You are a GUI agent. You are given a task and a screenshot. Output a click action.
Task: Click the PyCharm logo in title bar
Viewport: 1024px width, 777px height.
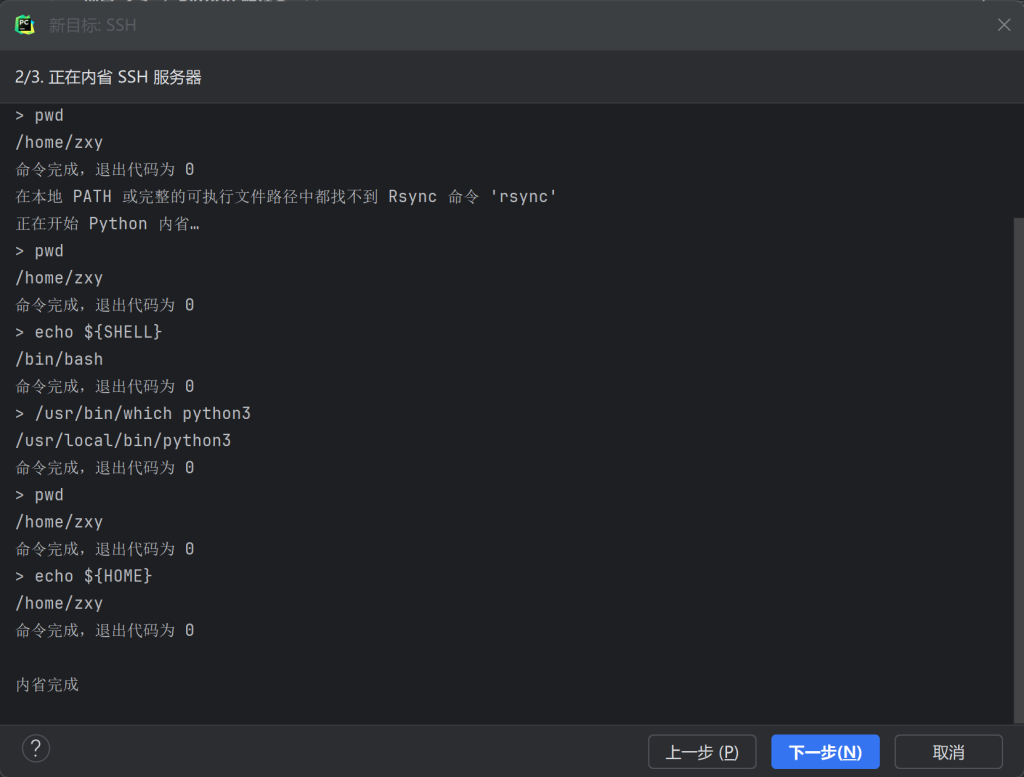click(25, 25)
